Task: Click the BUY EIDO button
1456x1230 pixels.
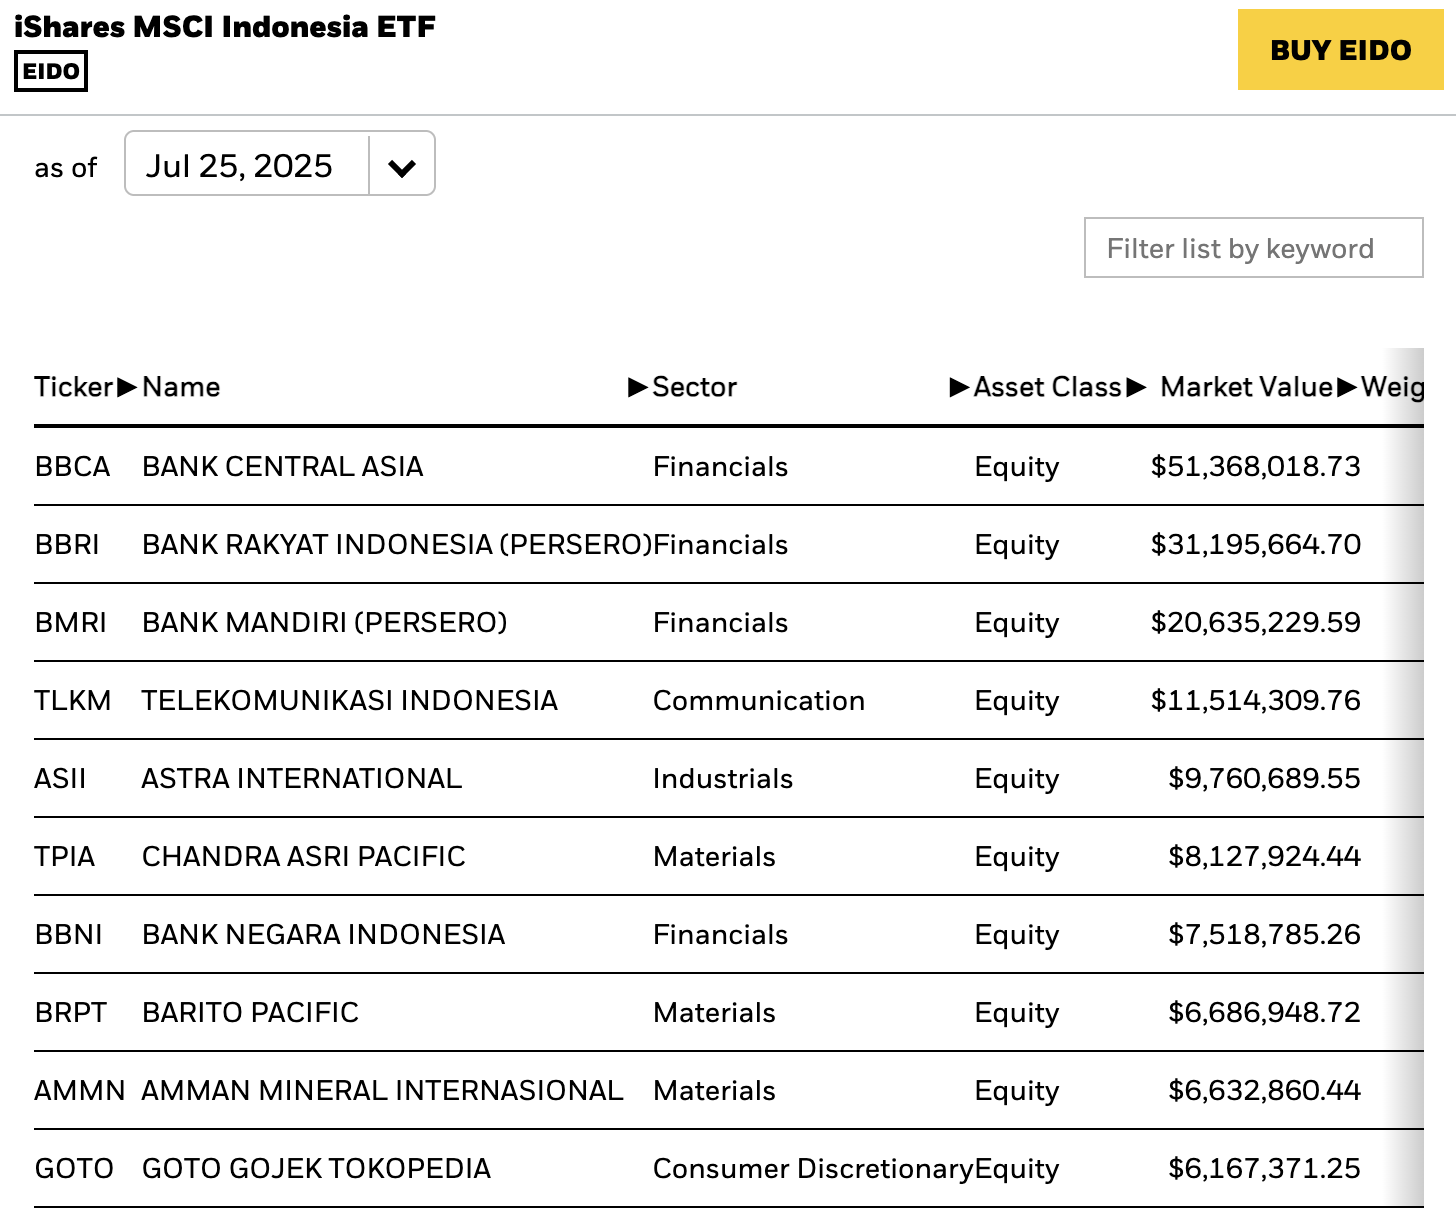Action: click(1340, 50)
